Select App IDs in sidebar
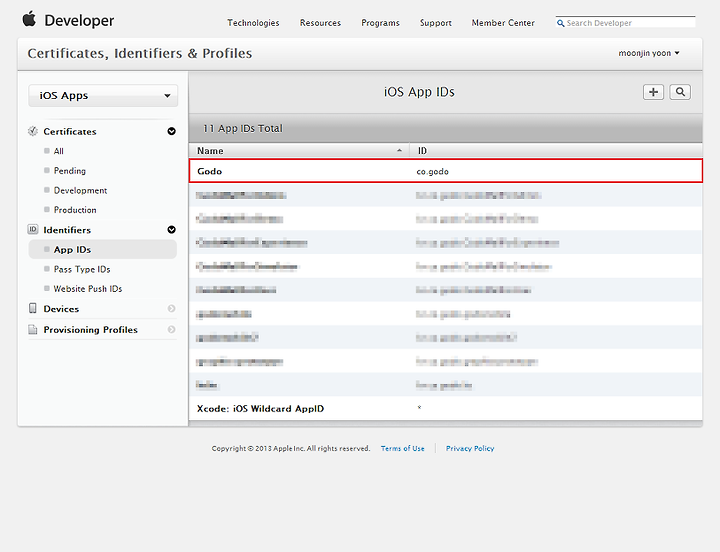This screenshot has height=552, width=720. (x=102, y=249)
